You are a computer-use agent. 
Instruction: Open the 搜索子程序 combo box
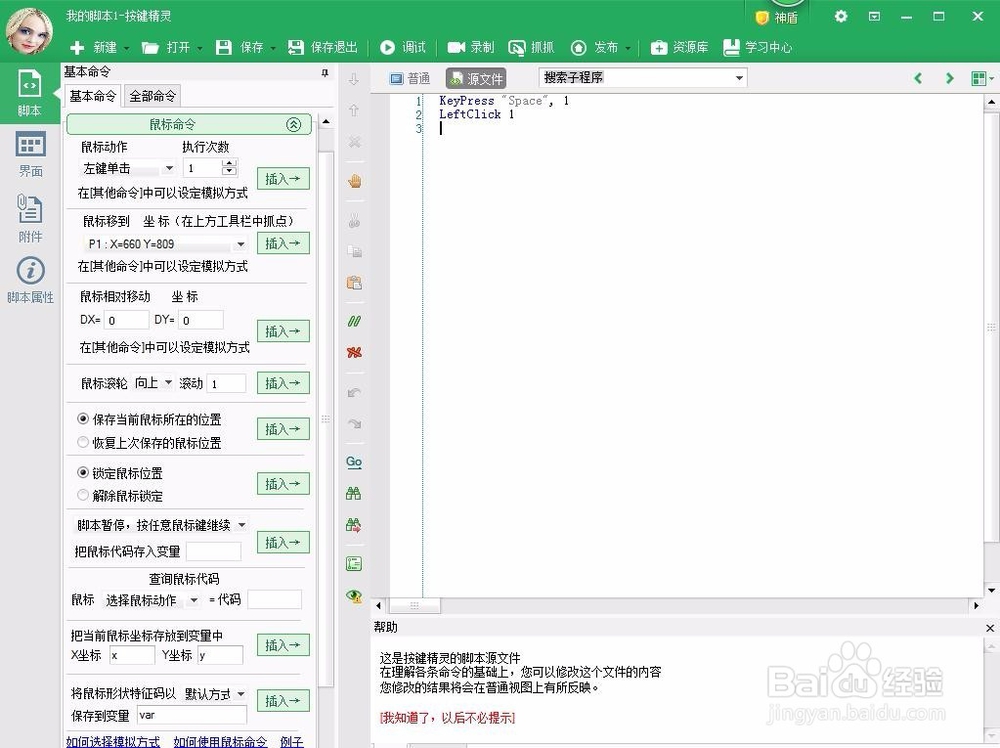tap(643, 78)
